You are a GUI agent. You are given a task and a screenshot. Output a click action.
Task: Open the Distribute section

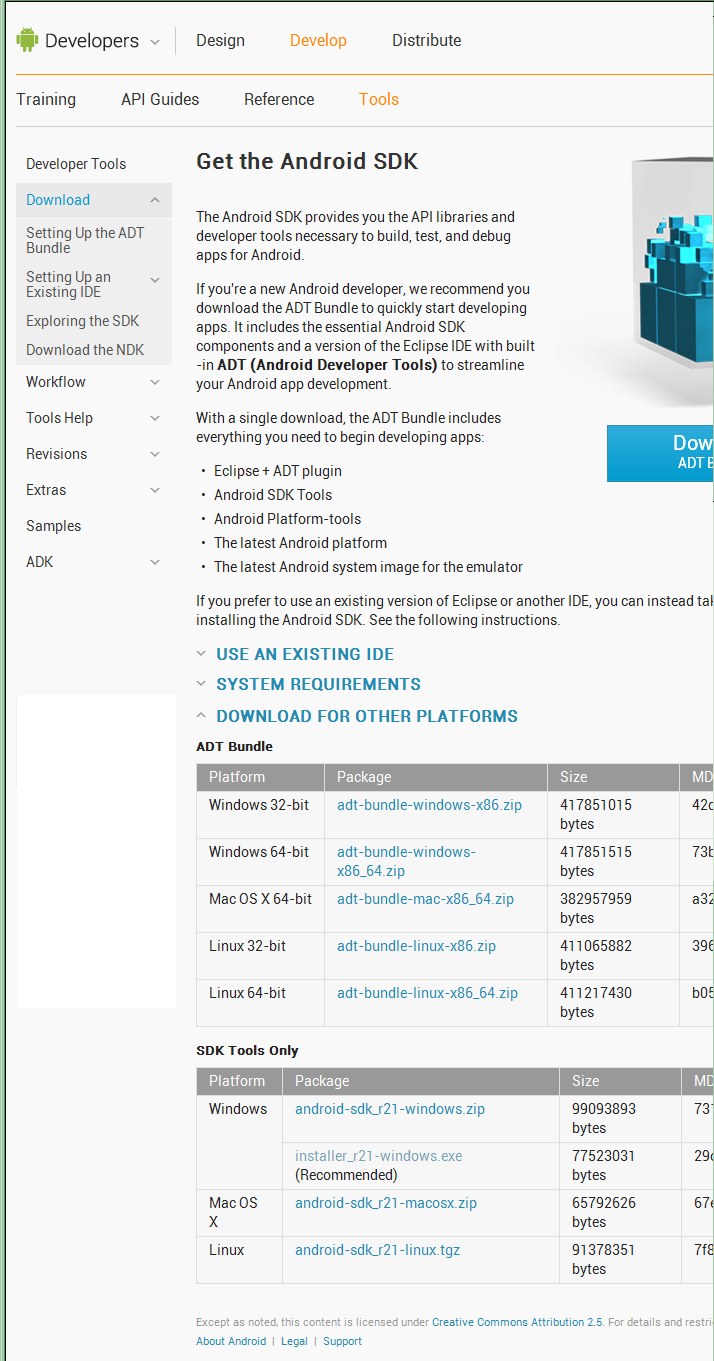tap(427, 41)
